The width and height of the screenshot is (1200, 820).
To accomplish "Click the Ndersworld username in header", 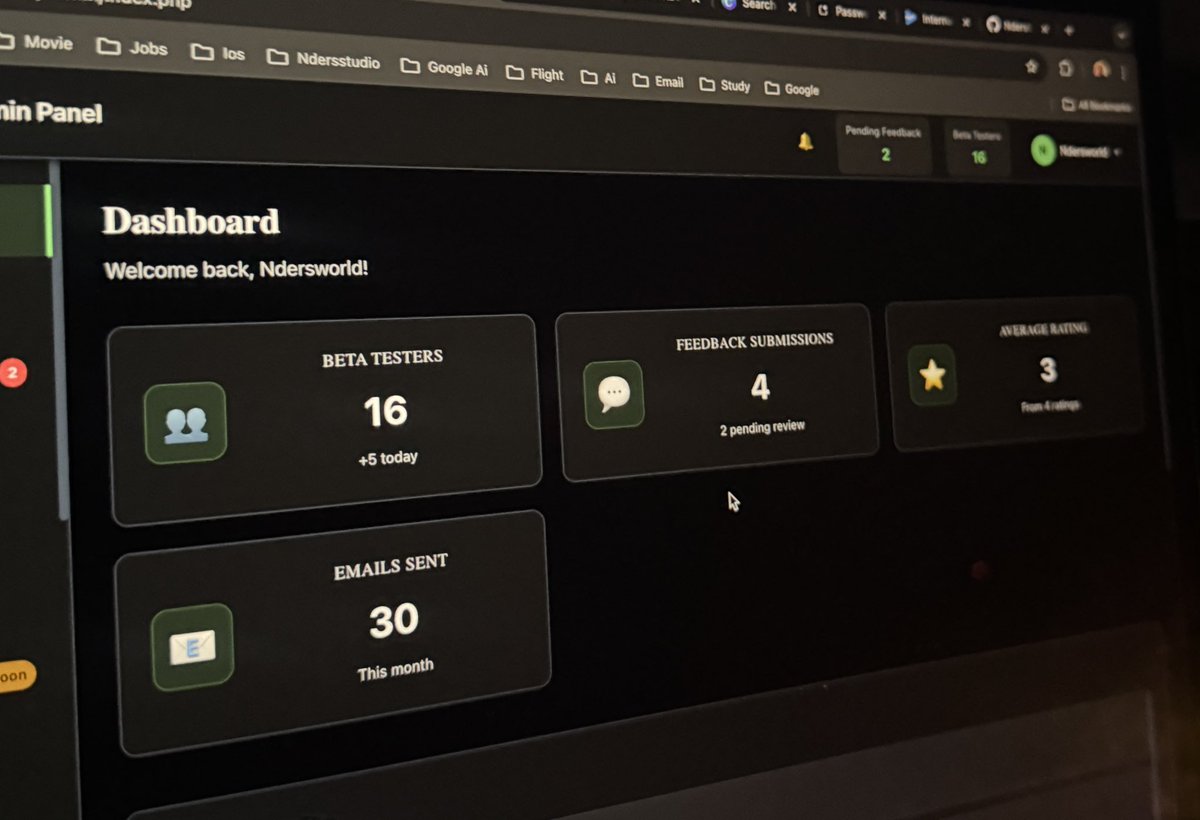I will (1083, 151).
